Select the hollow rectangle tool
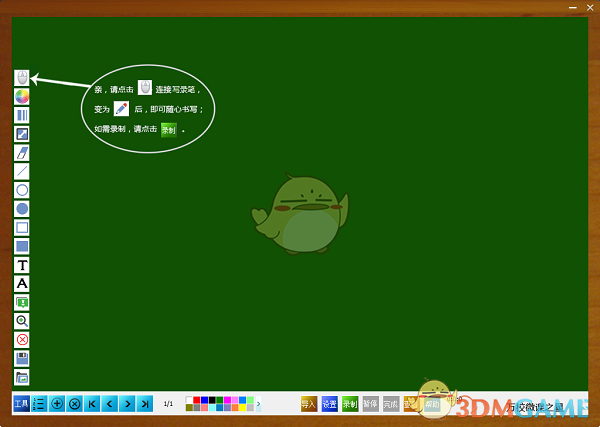This screenshot has height=427, width=600. coord(22,227)
